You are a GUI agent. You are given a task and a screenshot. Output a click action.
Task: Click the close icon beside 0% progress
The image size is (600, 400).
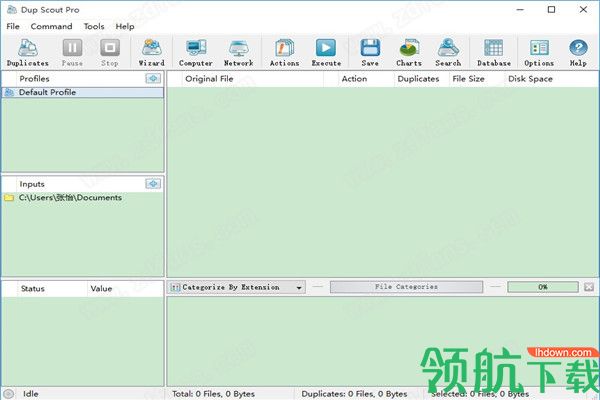(589, 287)
